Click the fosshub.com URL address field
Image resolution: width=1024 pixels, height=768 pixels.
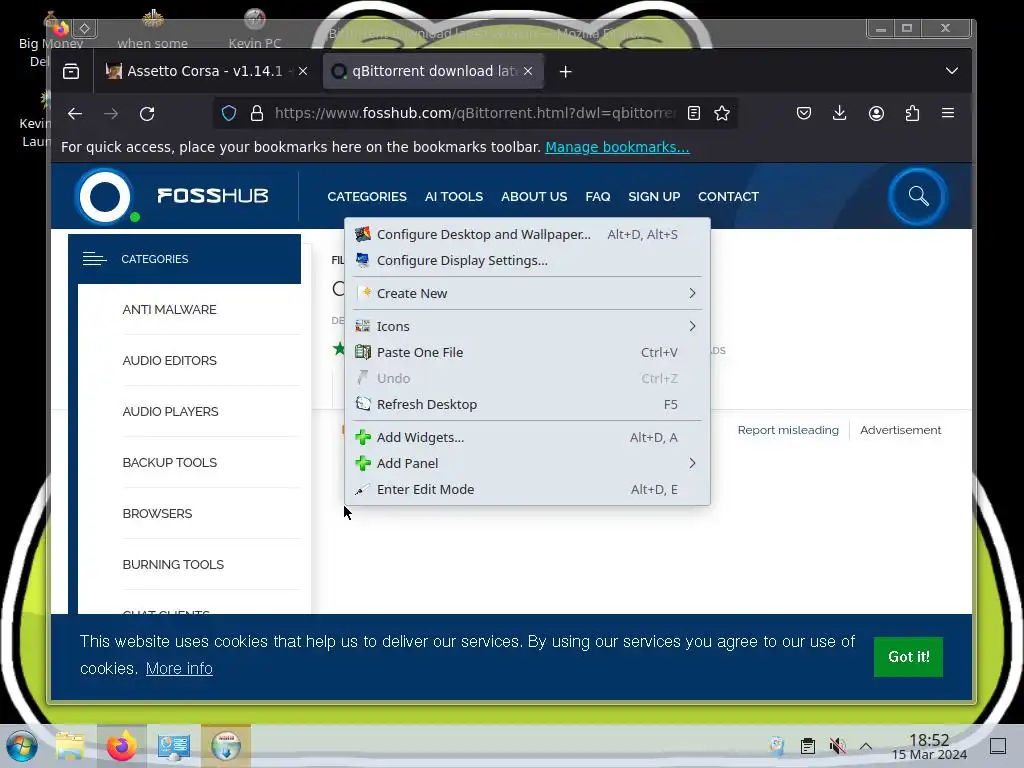tap(475, 113)
